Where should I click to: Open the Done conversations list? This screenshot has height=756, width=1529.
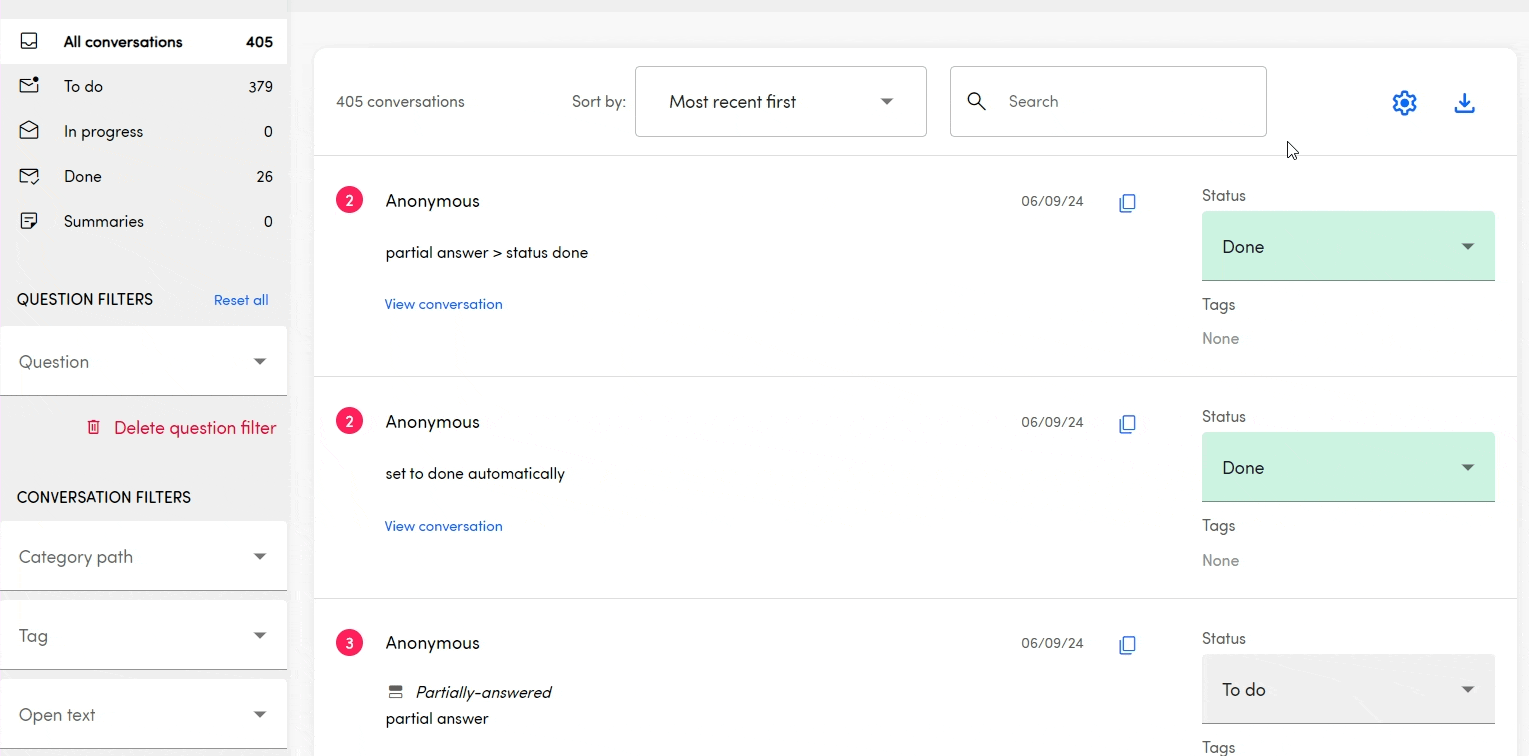[83, 176]
